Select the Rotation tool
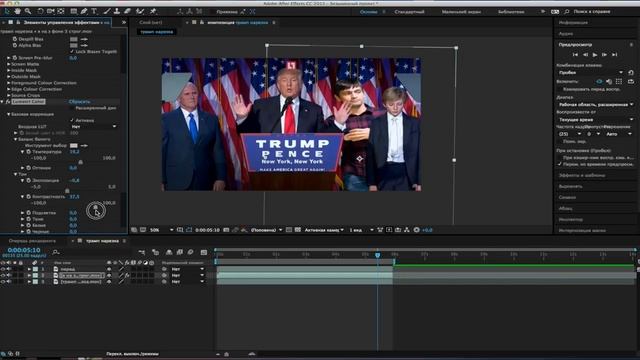The width and height of the screenshot is (640, 360). (x=40, y=11)
